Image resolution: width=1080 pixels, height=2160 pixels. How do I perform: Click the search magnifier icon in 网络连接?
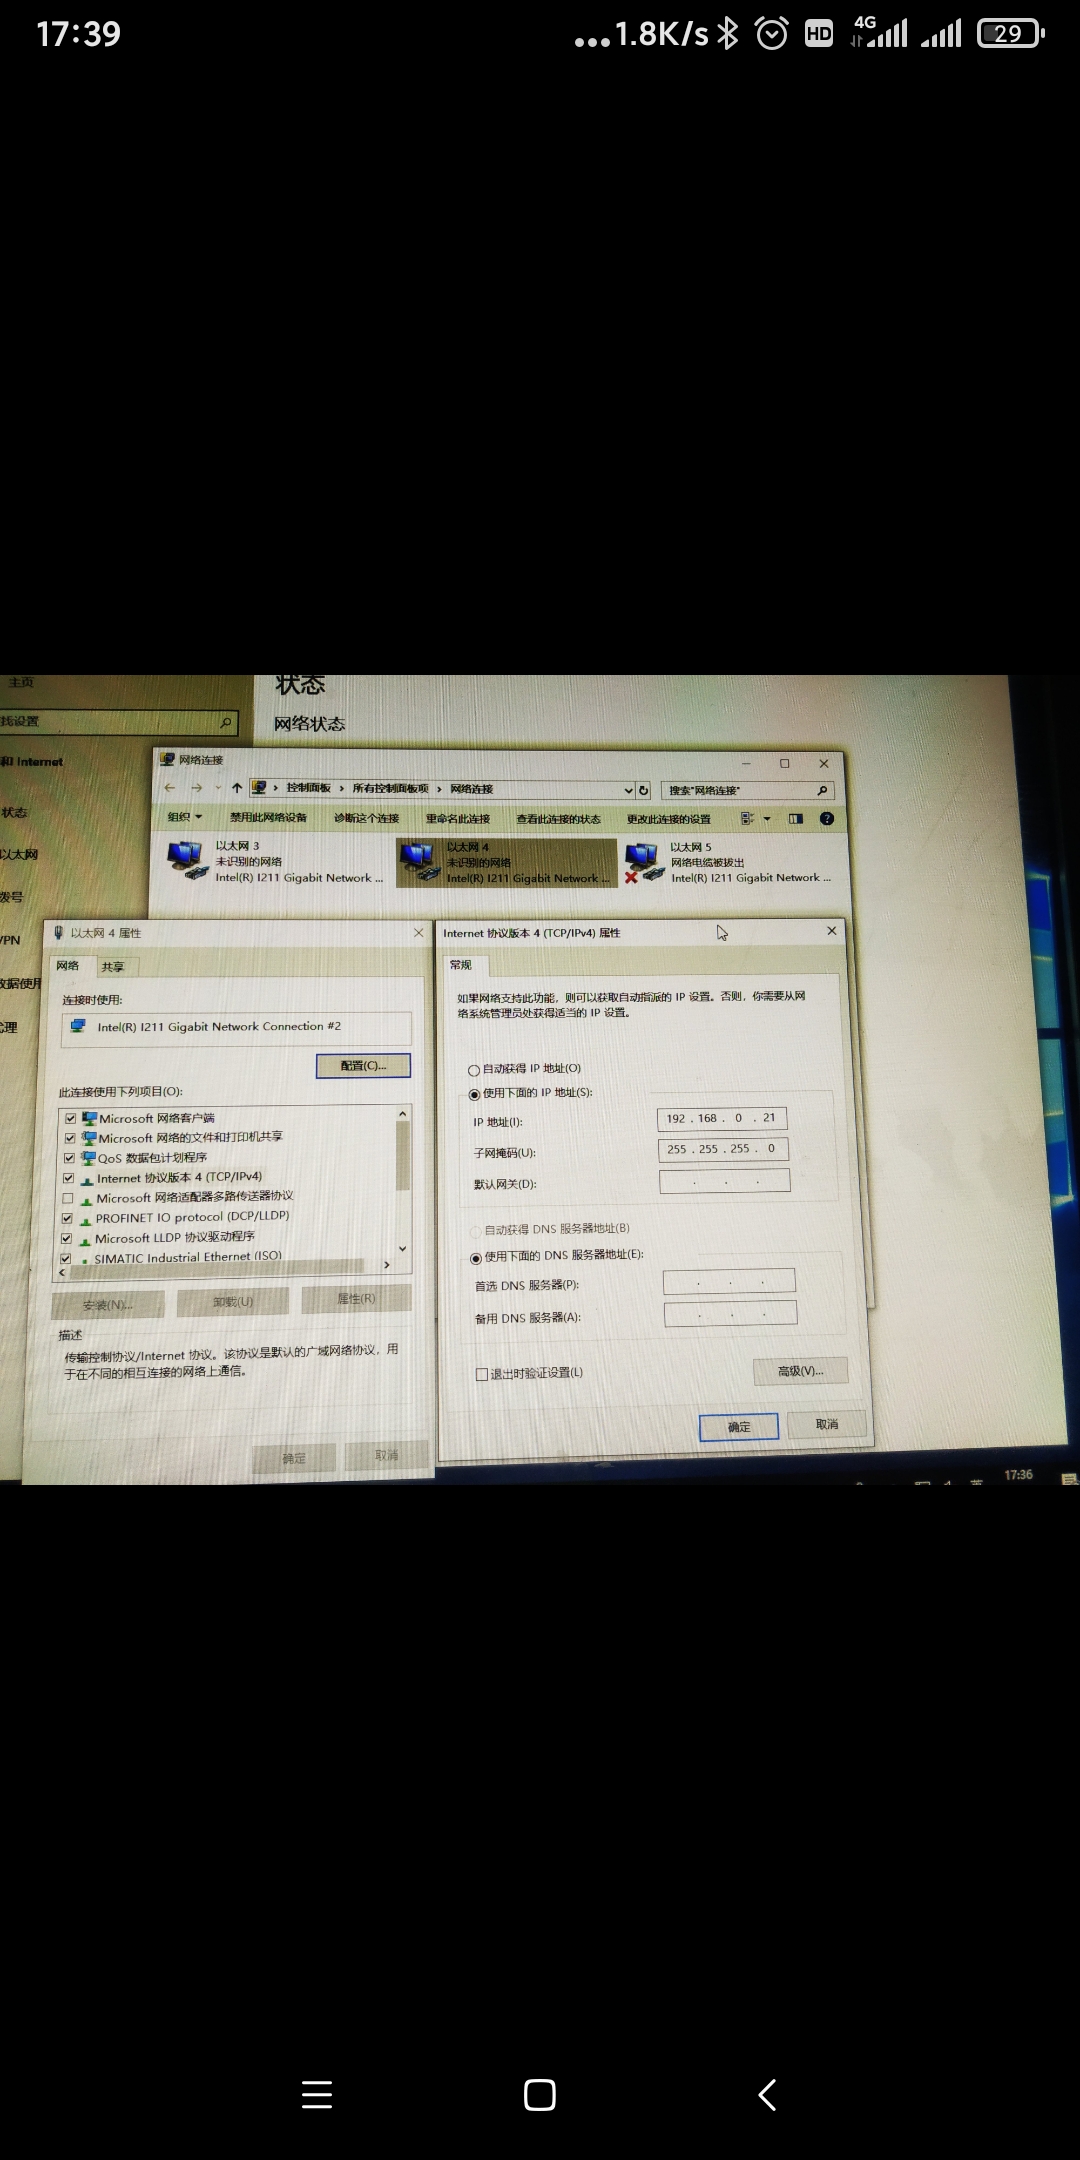[822, 791]
